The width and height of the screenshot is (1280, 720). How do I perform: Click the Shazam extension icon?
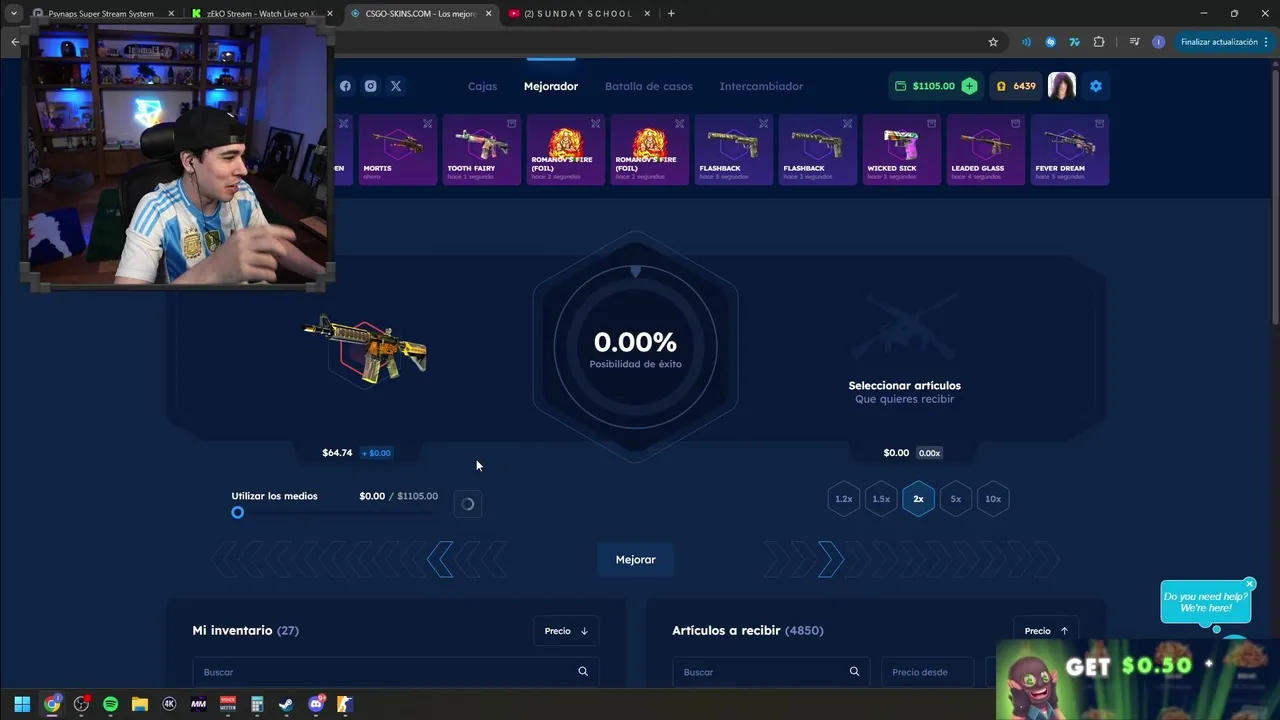click(x=1050, y=42)
